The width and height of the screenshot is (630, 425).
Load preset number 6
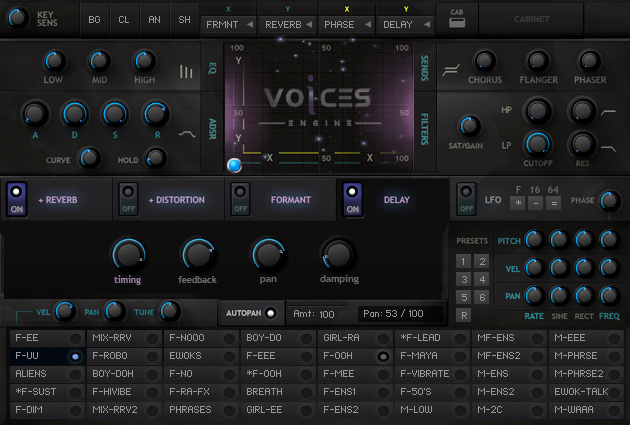point(482,297)
